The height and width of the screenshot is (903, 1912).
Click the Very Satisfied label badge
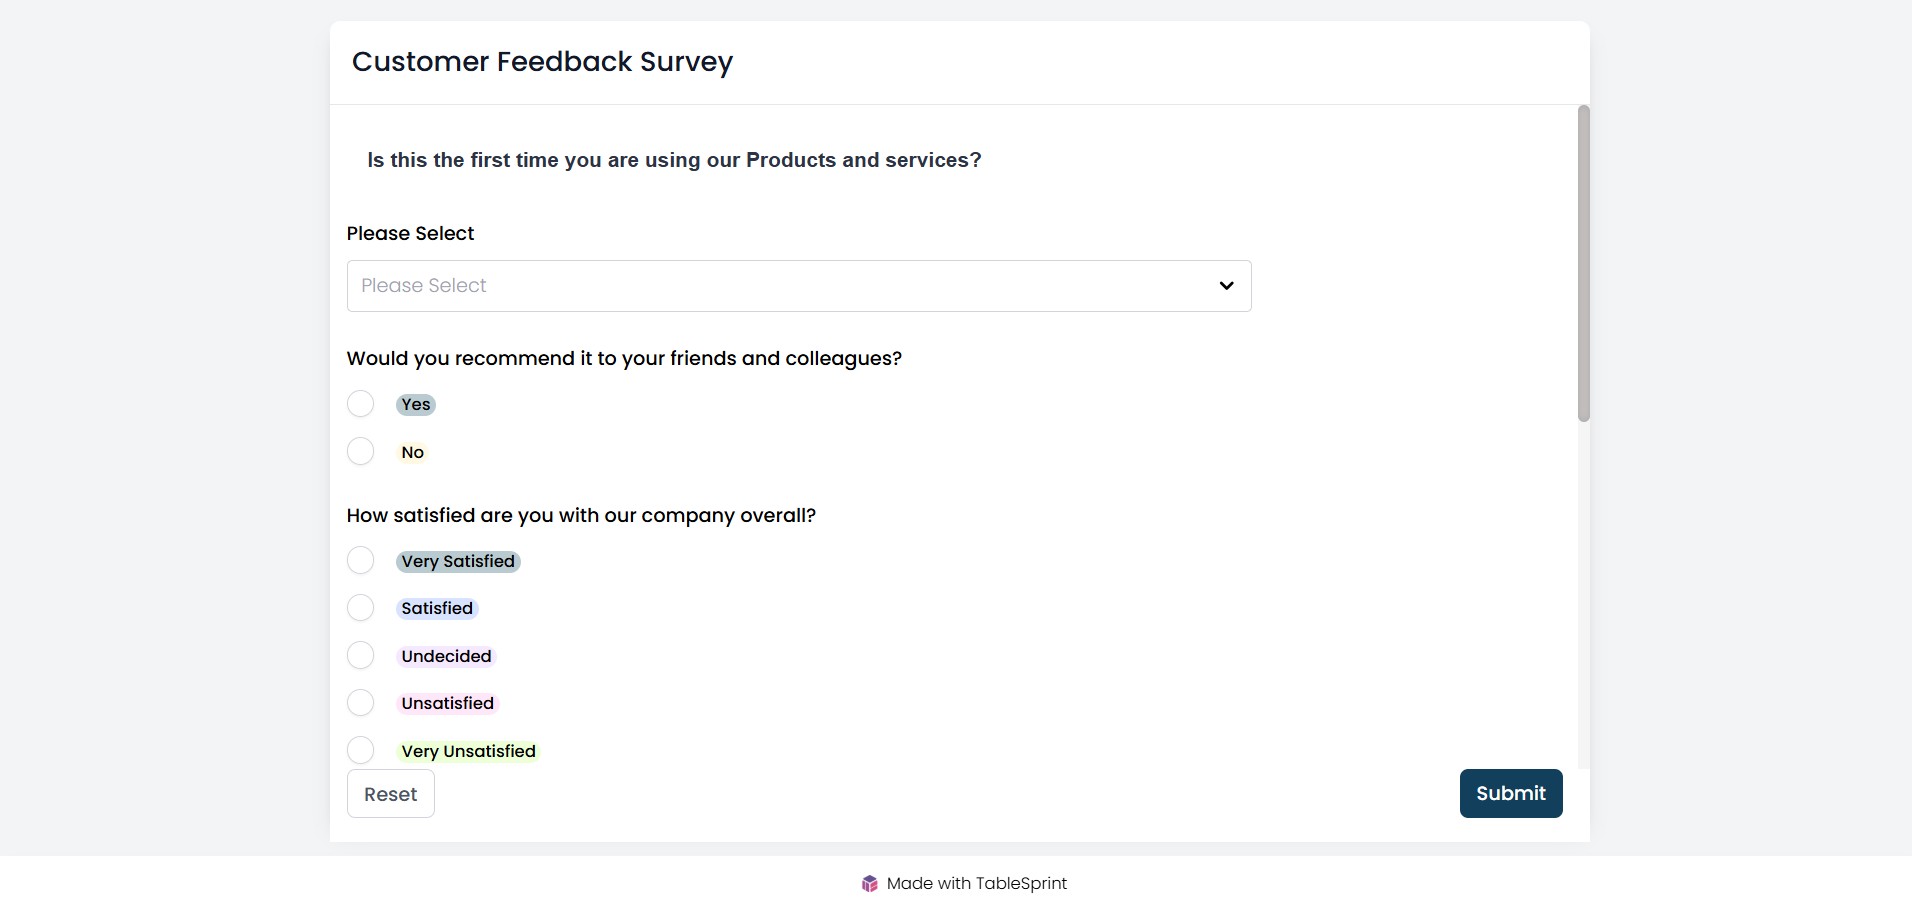(458, 561)
